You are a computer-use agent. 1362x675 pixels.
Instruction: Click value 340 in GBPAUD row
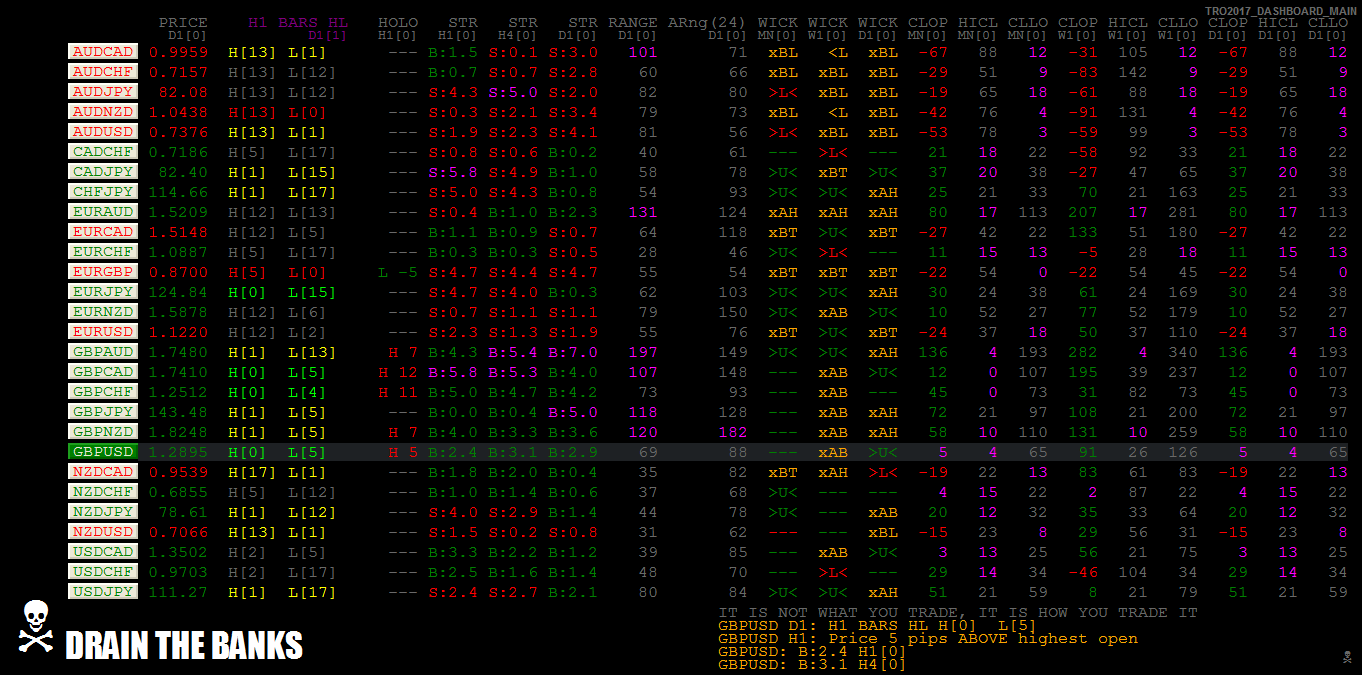click(1183, 352)
